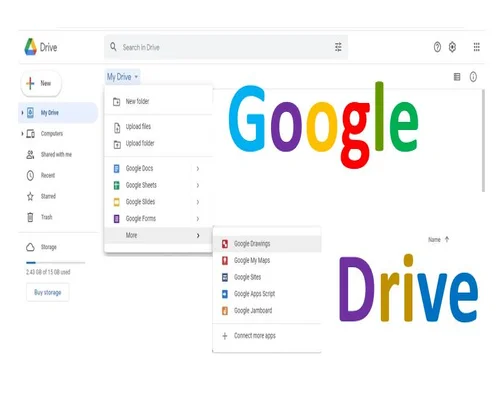Click the storage used text
The image size is (500, 400).
tap(48, 272)
